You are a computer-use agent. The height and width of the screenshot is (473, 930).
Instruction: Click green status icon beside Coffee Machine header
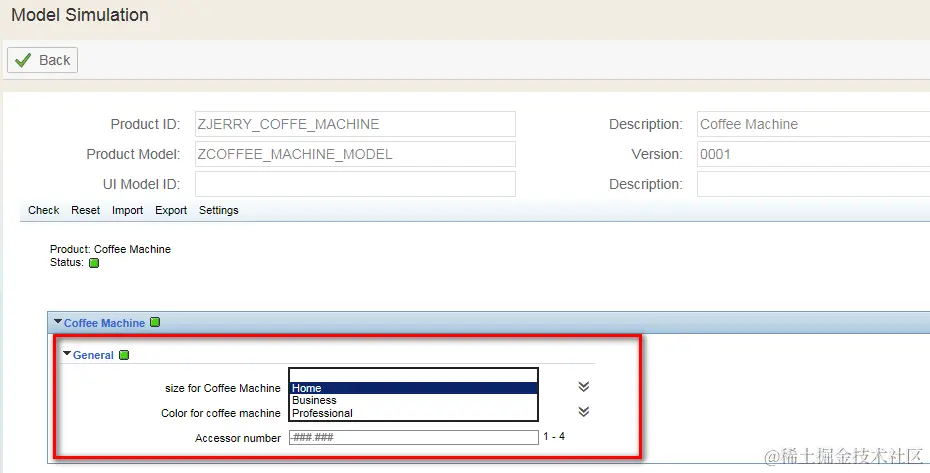(155, 322)
